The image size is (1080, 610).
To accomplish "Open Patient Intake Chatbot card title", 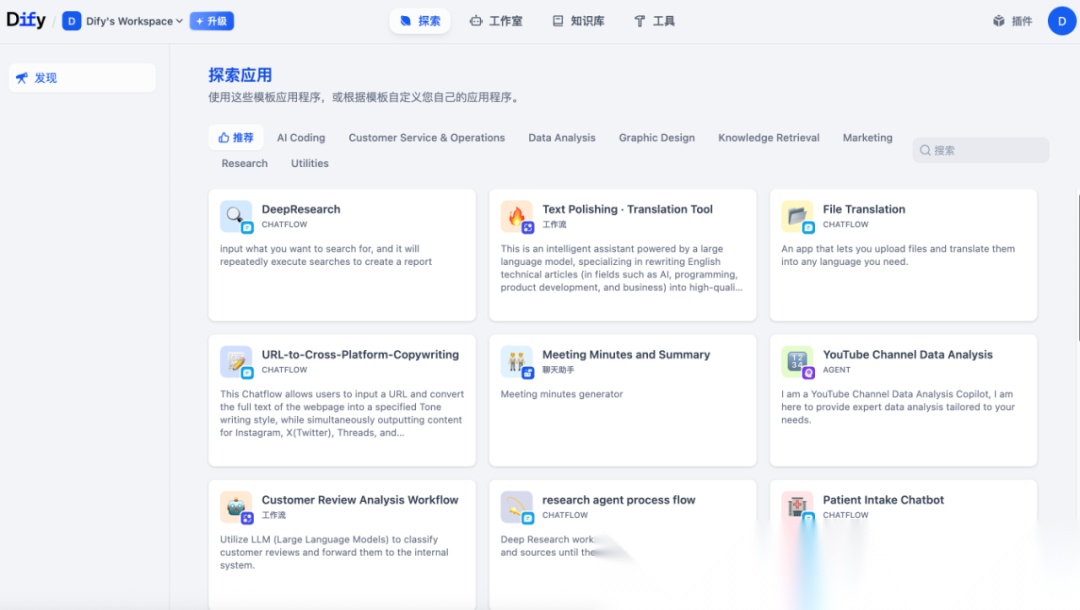I will point(883,500).
